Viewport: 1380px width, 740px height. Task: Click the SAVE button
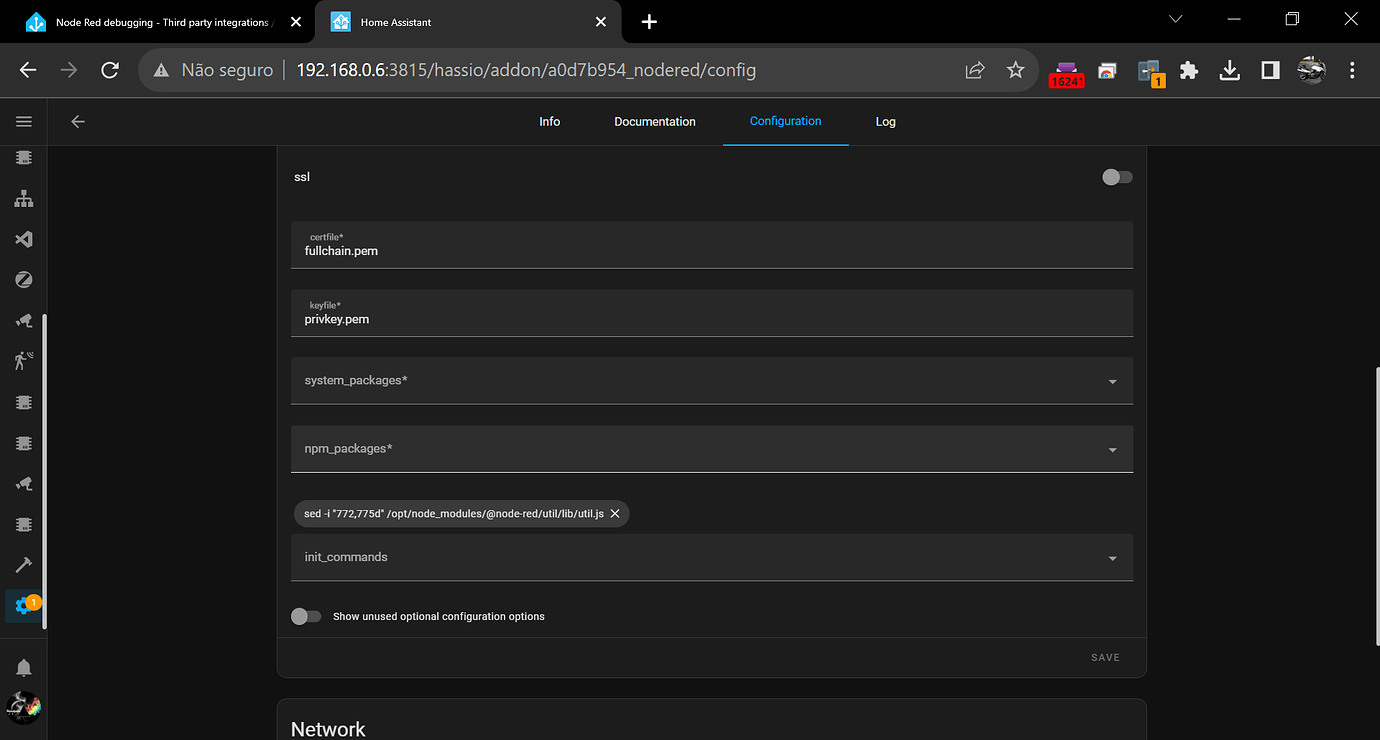1105,657
